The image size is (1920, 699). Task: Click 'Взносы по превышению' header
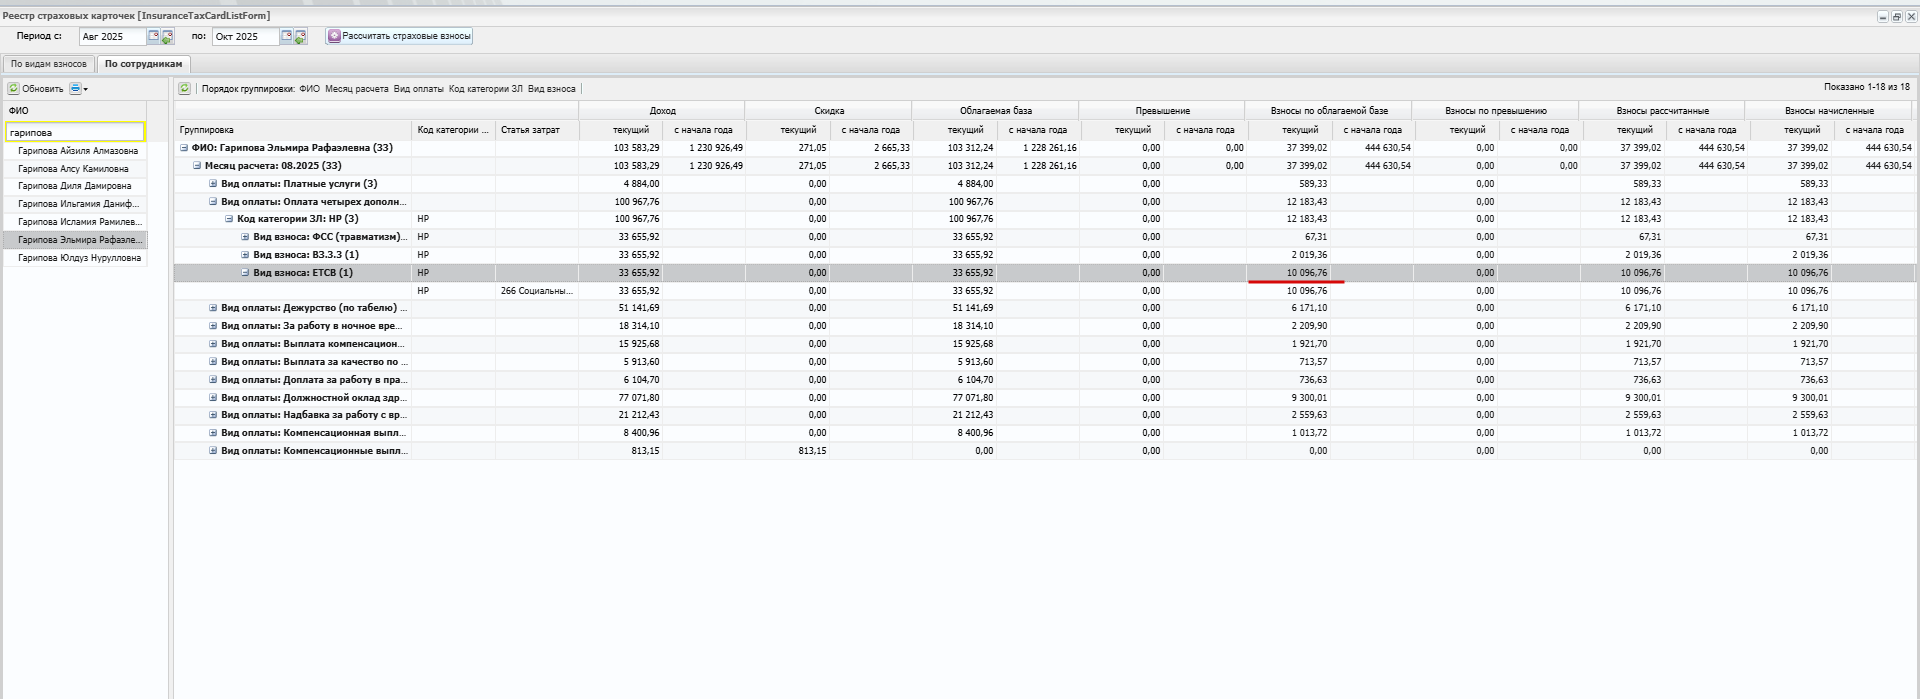(1496, 111)
